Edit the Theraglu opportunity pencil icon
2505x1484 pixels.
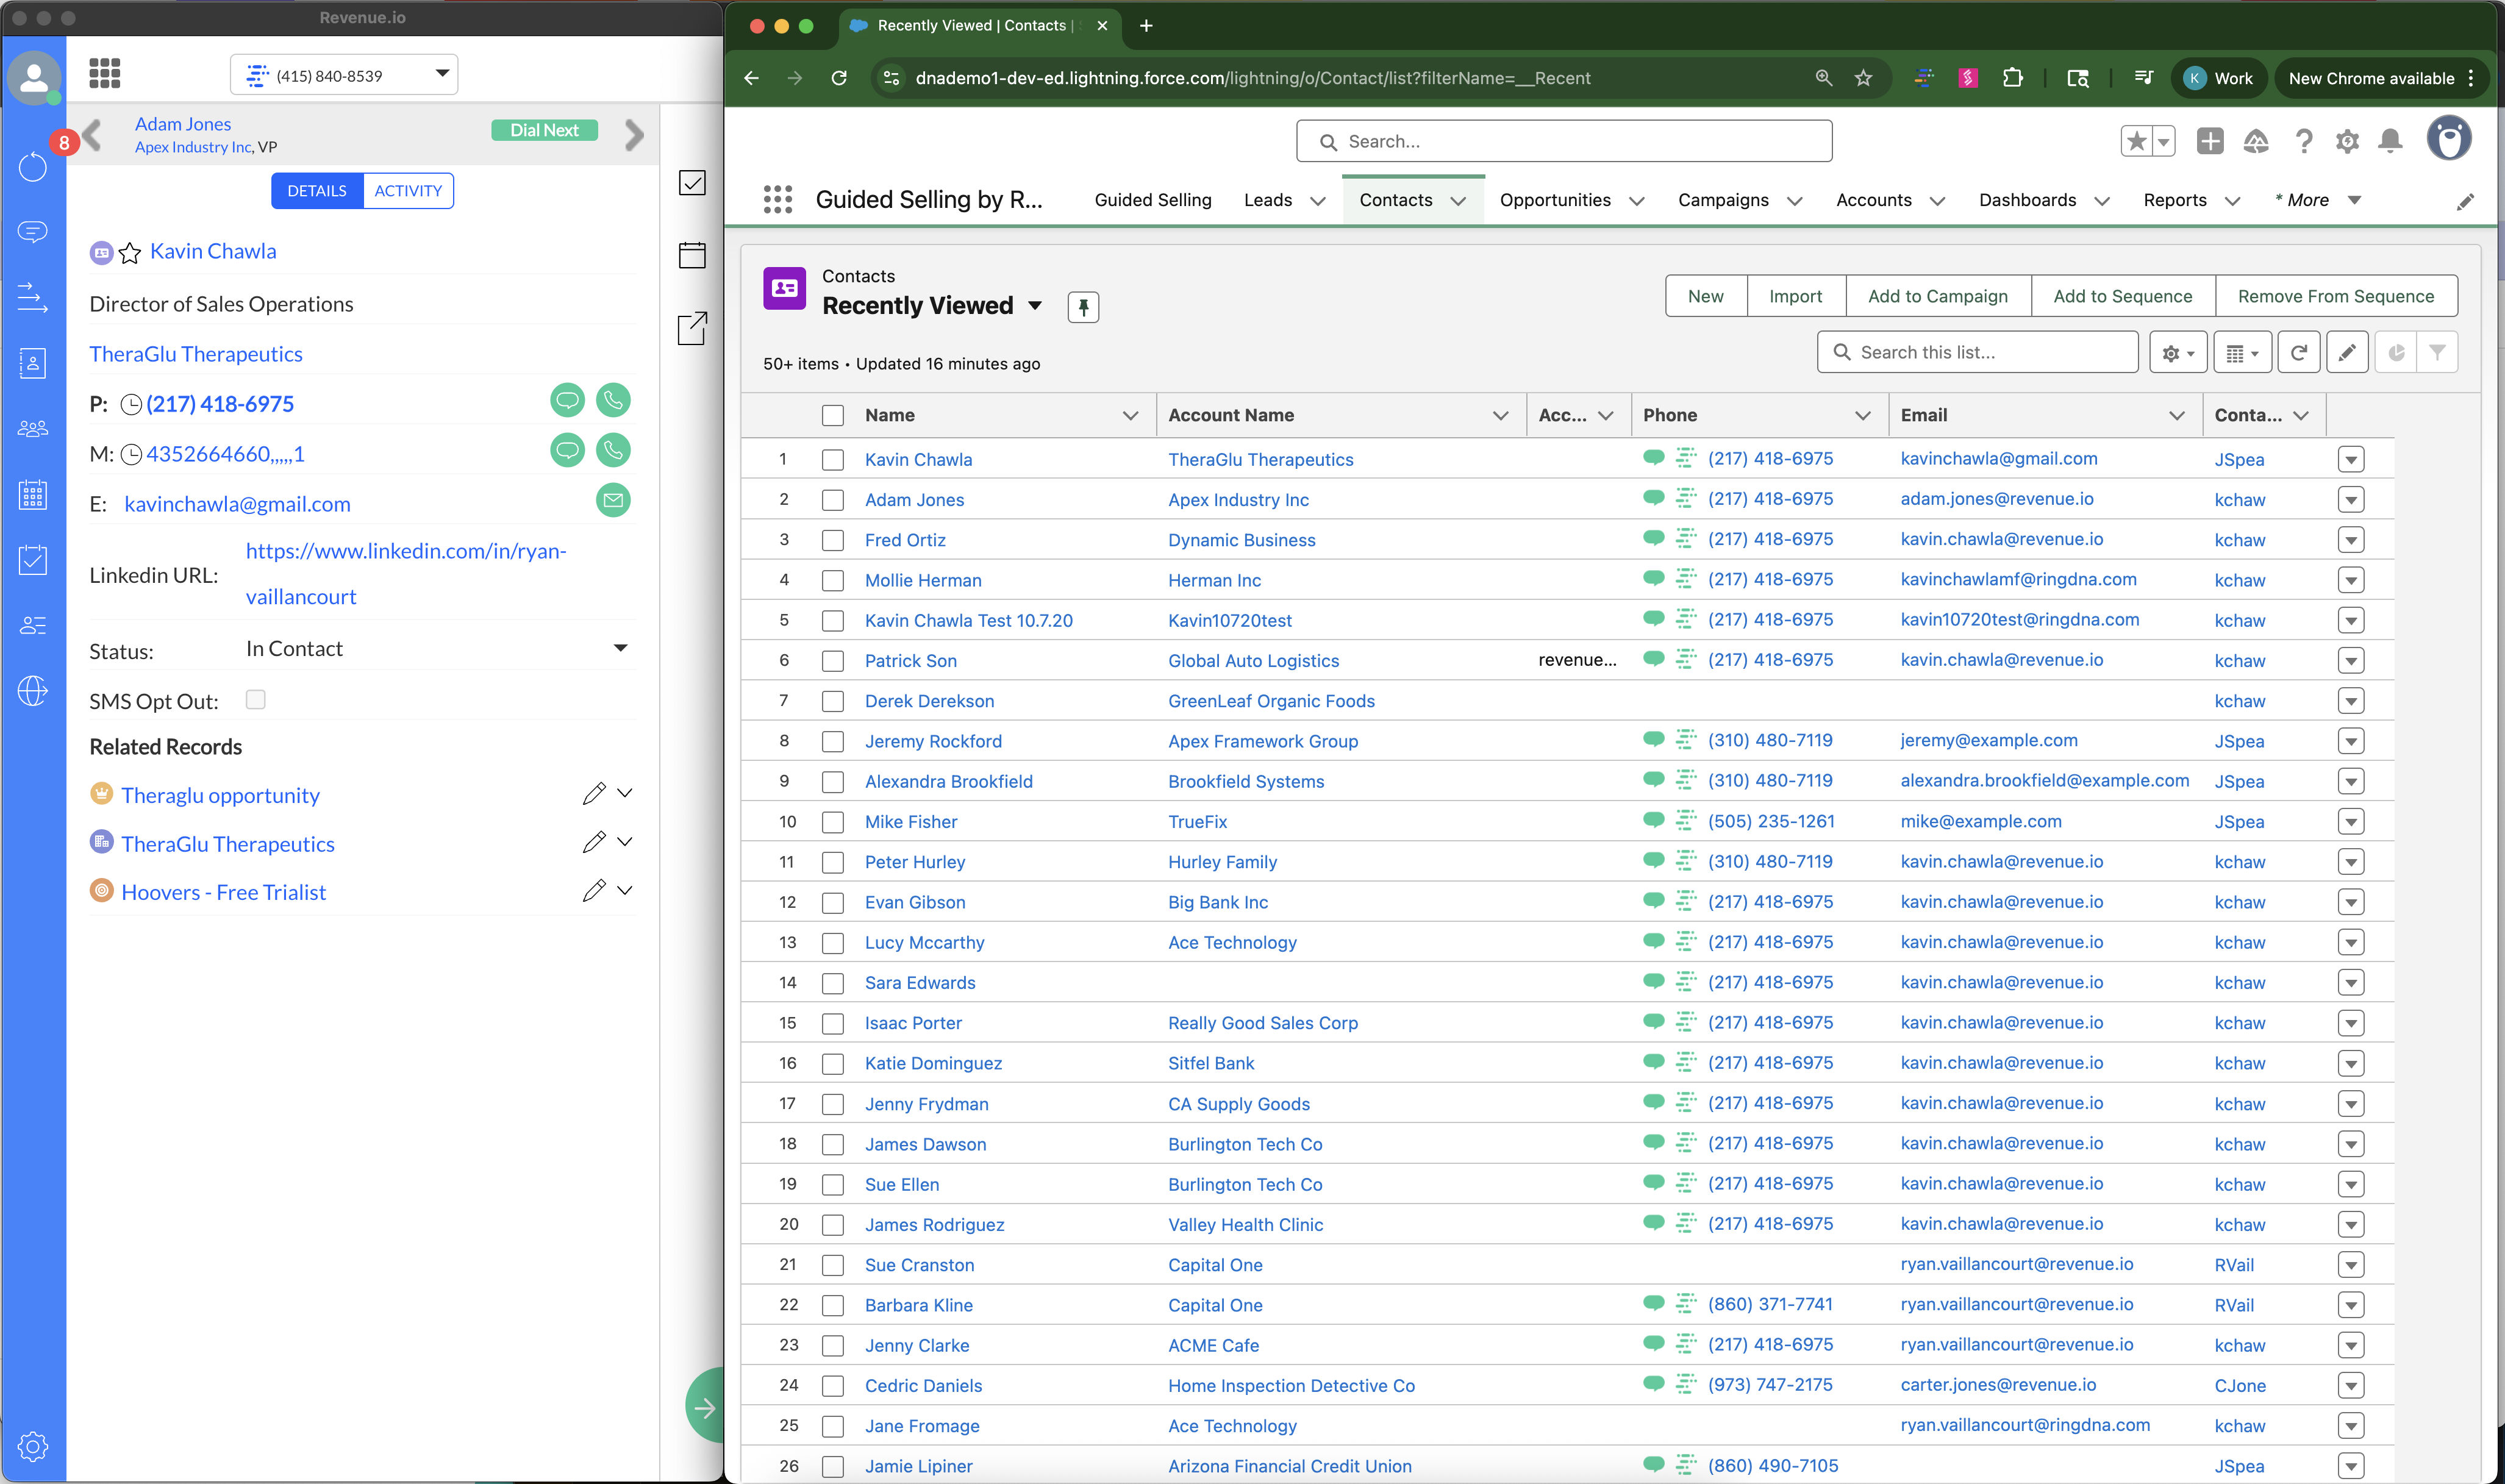pos(593,794)
